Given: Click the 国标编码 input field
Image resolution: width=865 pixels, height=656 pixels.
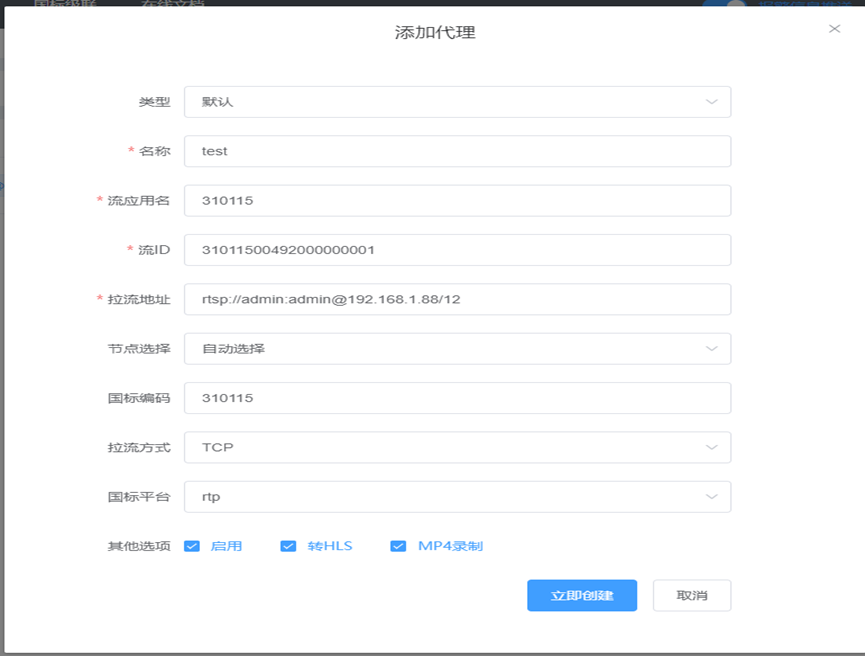Looking at the screenshot, I should point(457,398).
